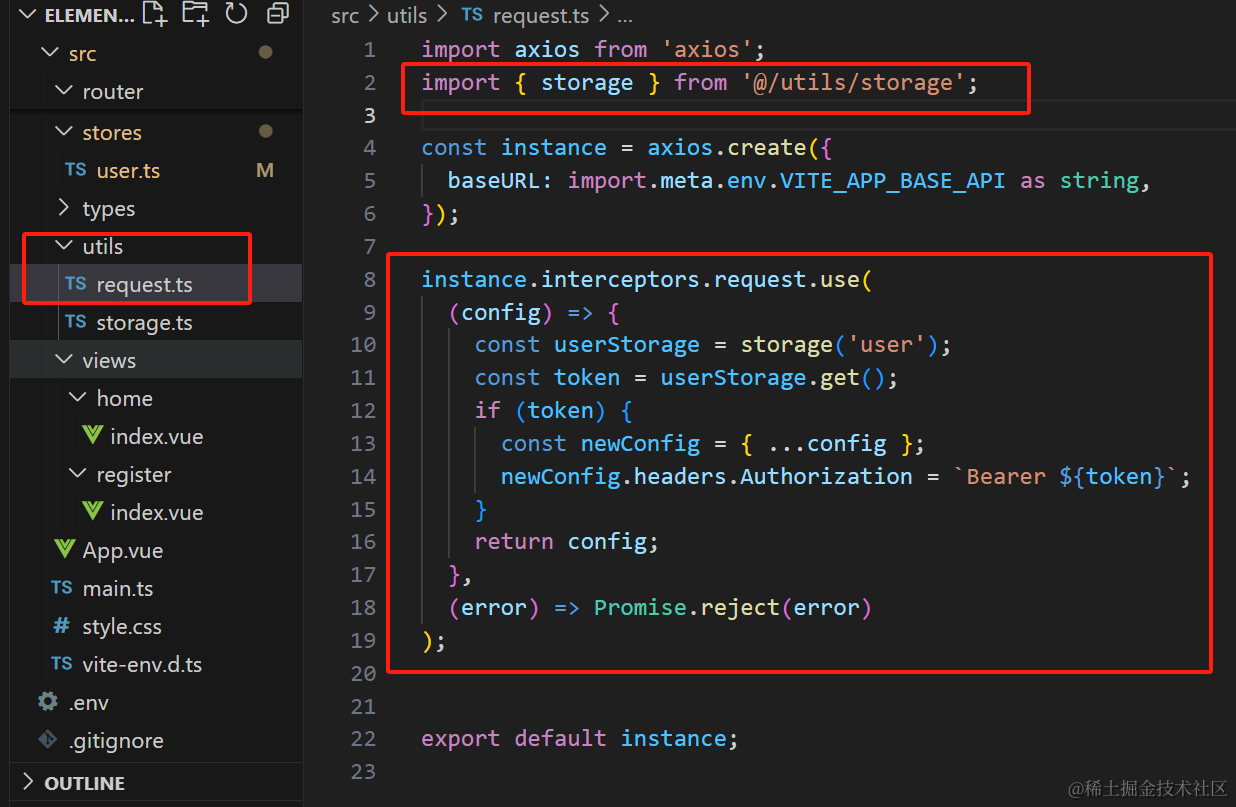1236x807 pixels.
Task: Click the New File icon in explorer header
Action: [x=154, y=13]
